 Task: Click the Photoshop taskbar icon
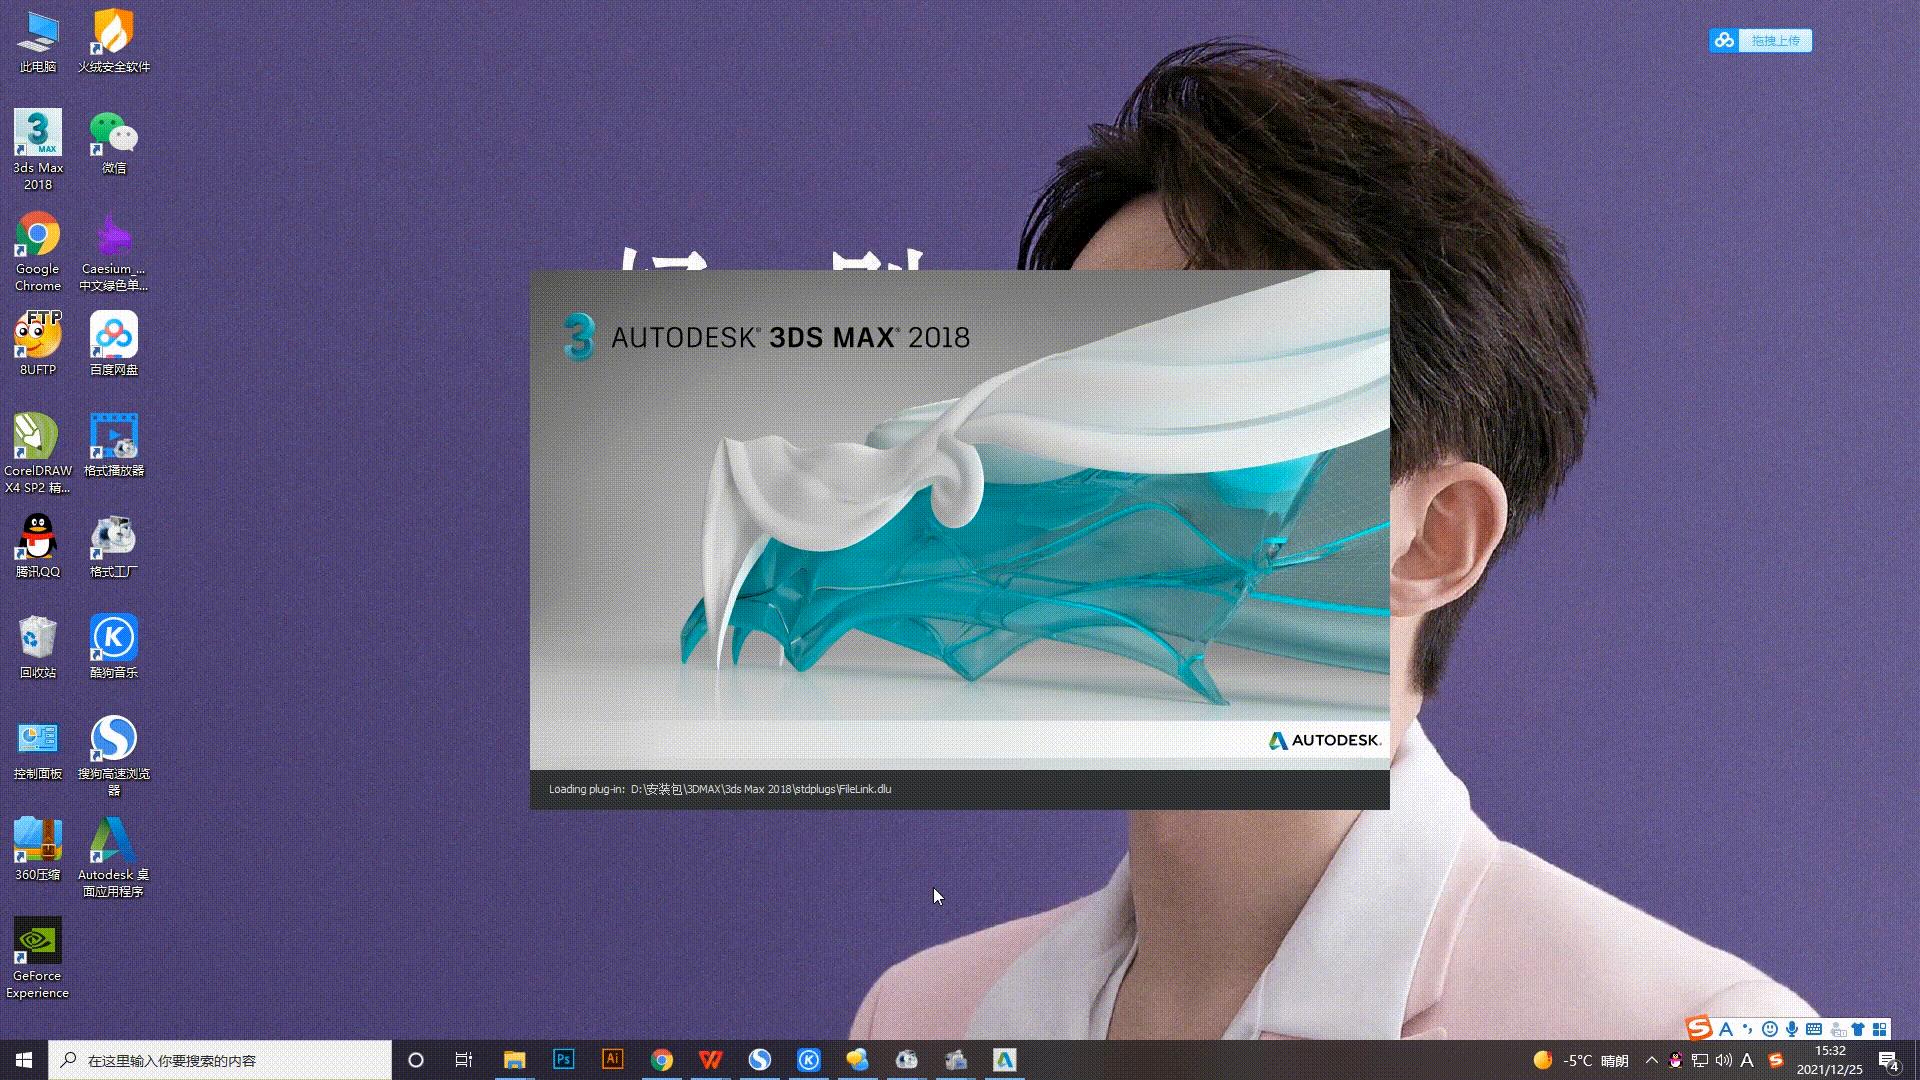click(x=564, y=1059)
